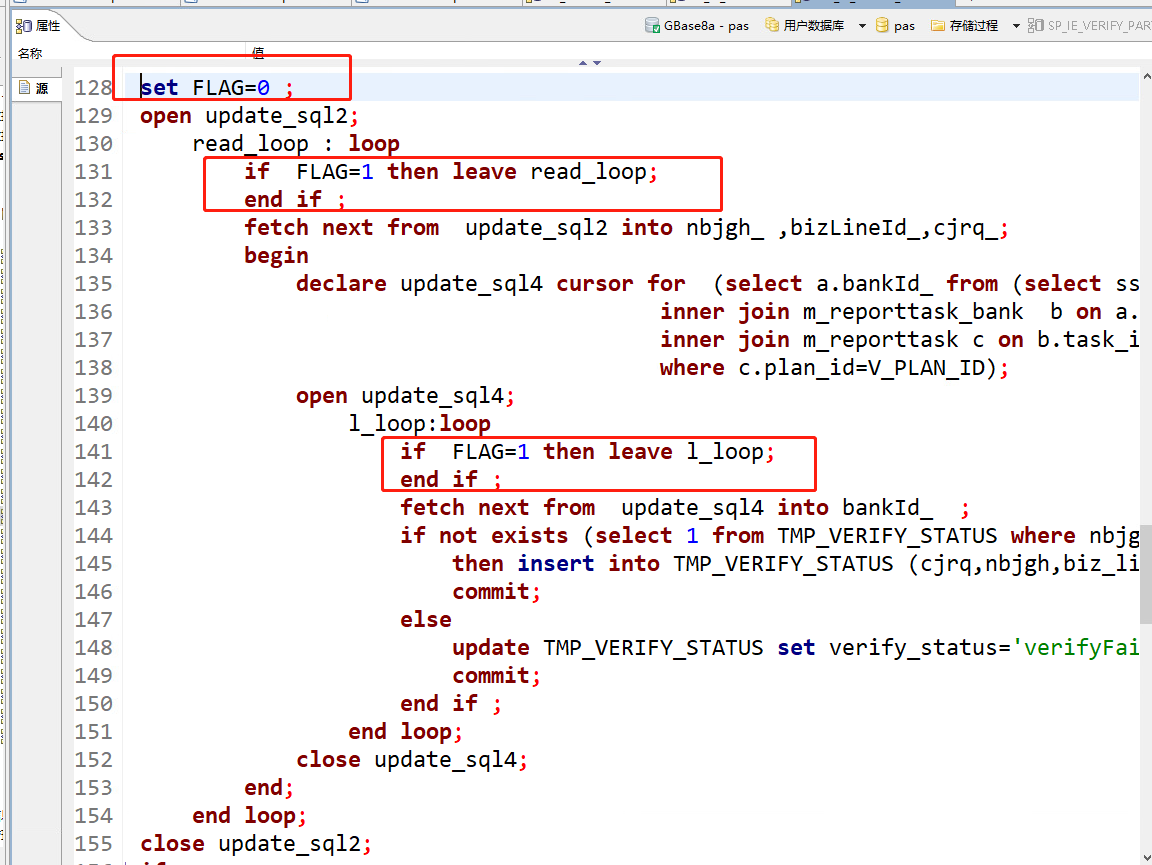This screenshot has width=1152, height=865.
Task: Click the SP_IE_VERIFY_PAR procedure breadcrumb
Action: click(x=1090, y=26)
